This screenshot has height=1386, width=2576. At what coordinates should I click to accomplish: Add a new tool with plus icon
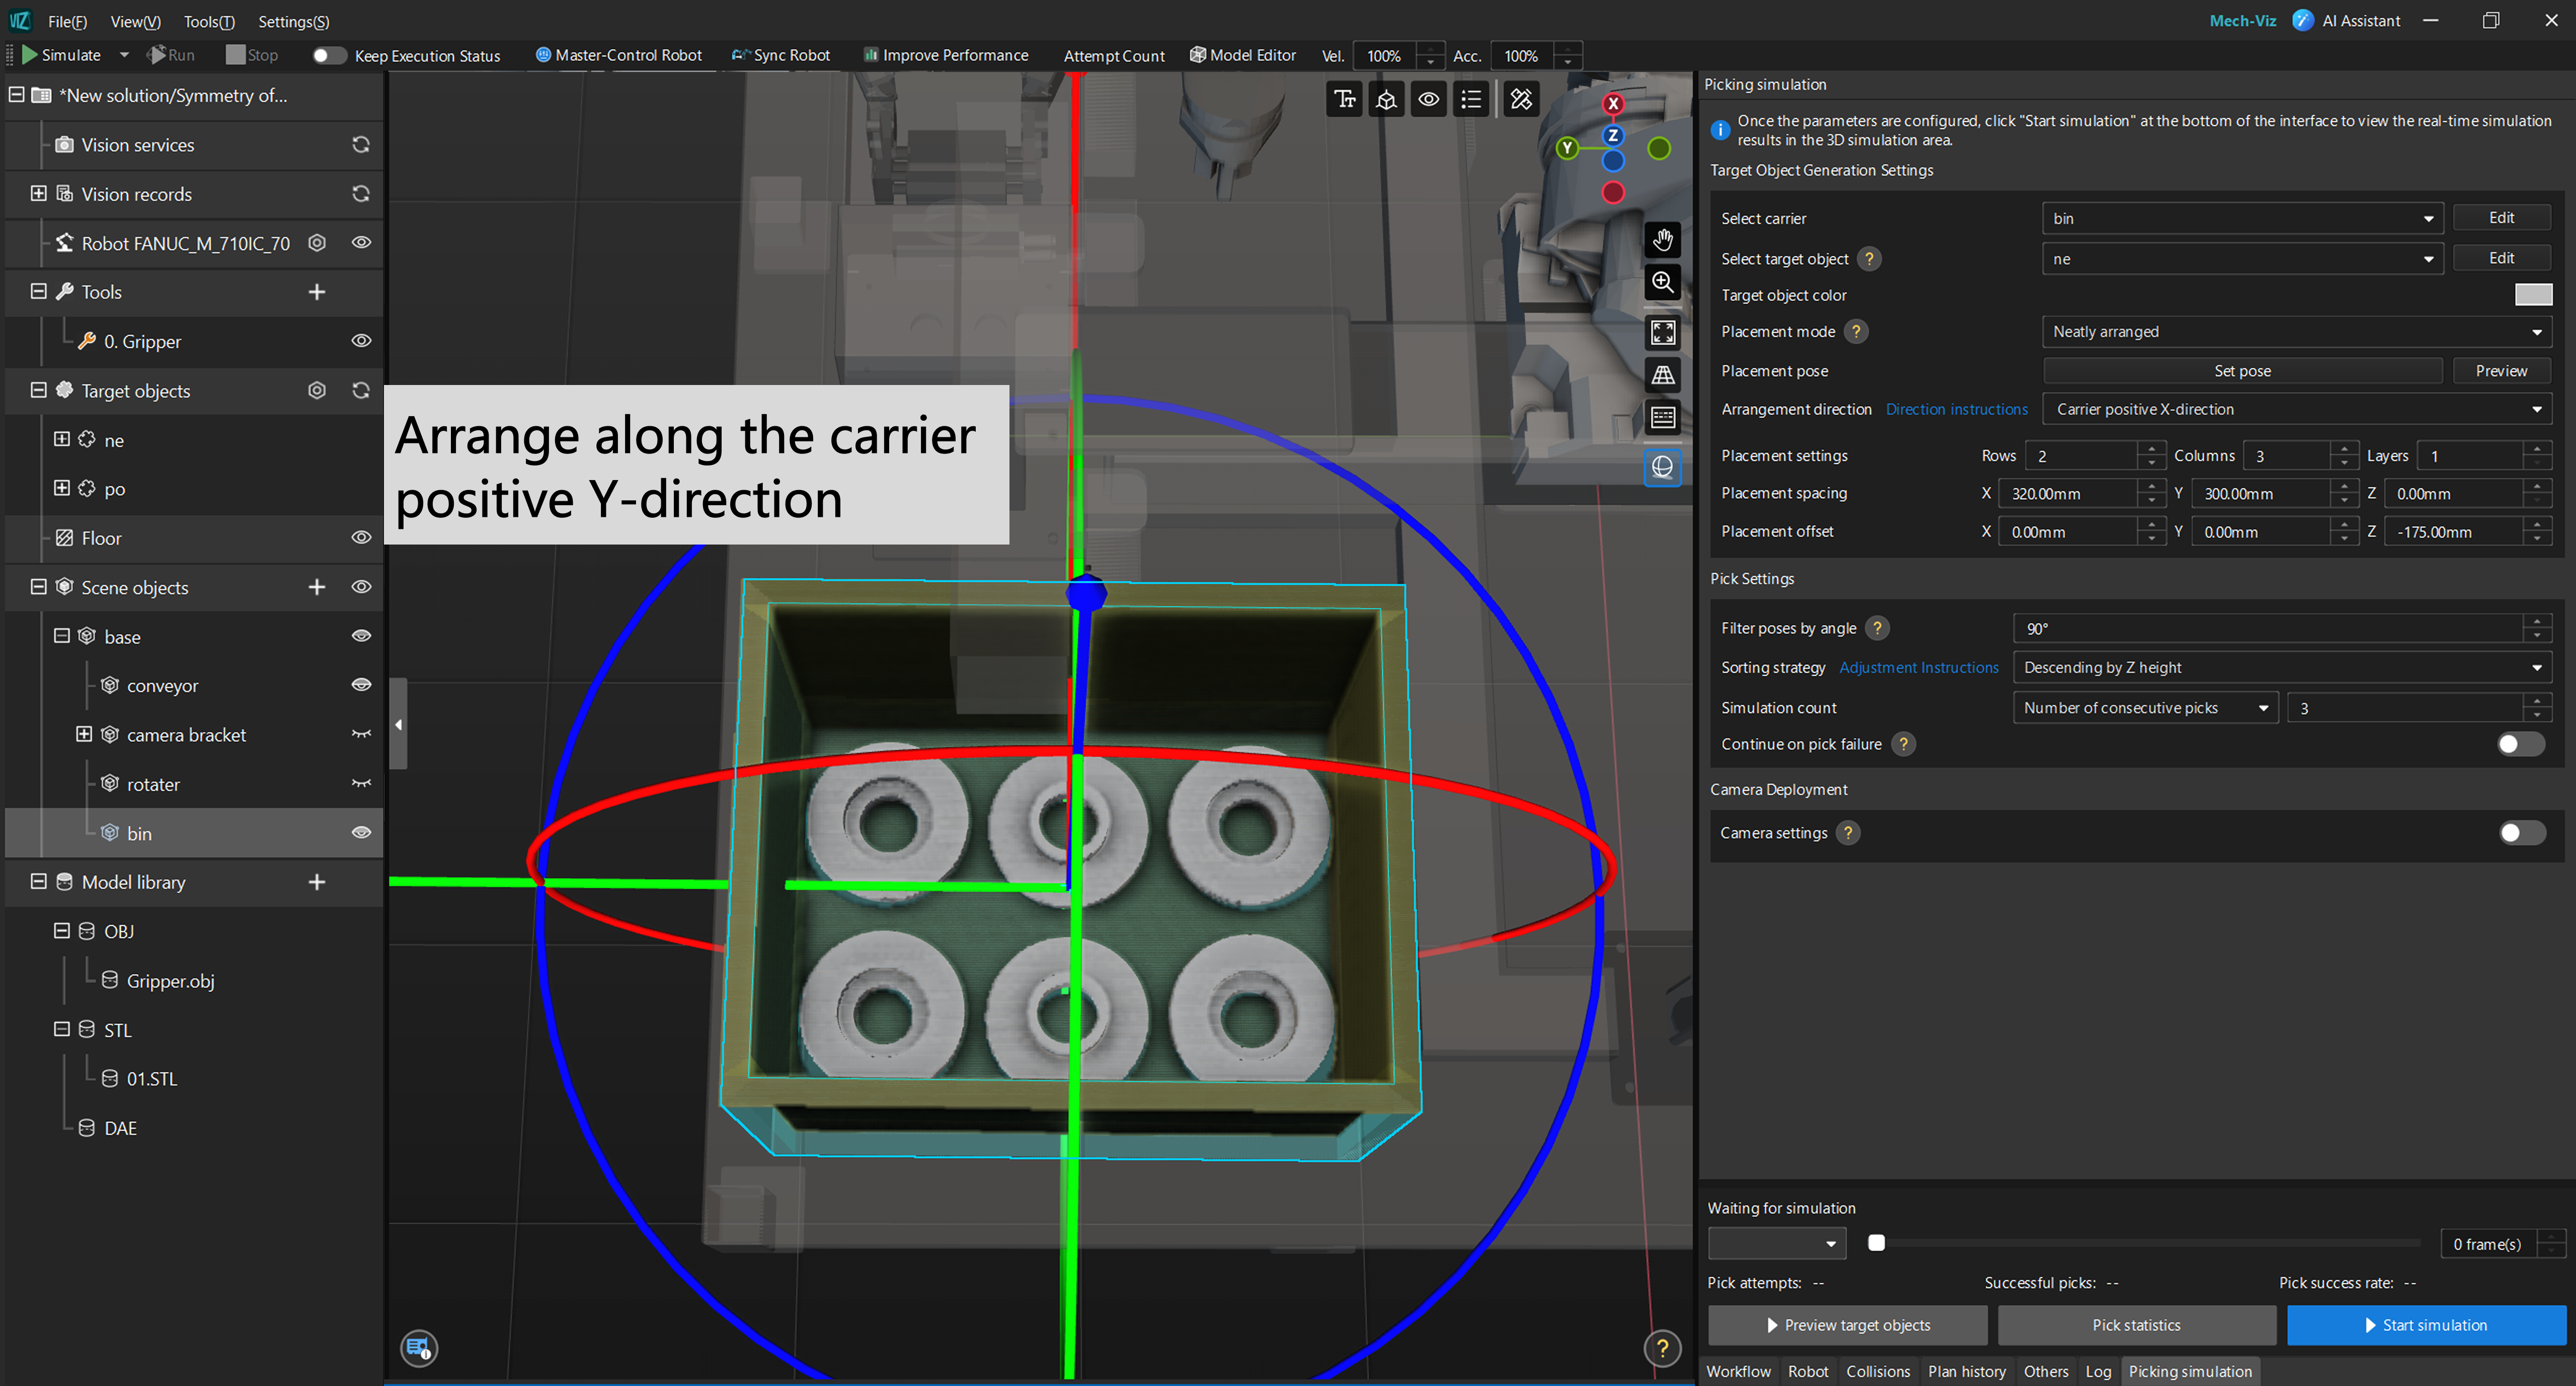pyautogui.click(x=317, y=292)
